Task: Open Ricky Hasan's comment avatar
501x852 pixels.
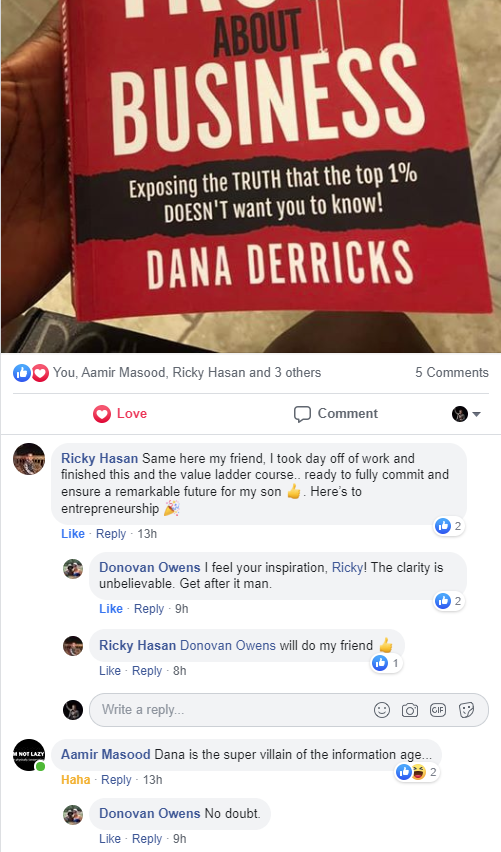Action: 29,459
